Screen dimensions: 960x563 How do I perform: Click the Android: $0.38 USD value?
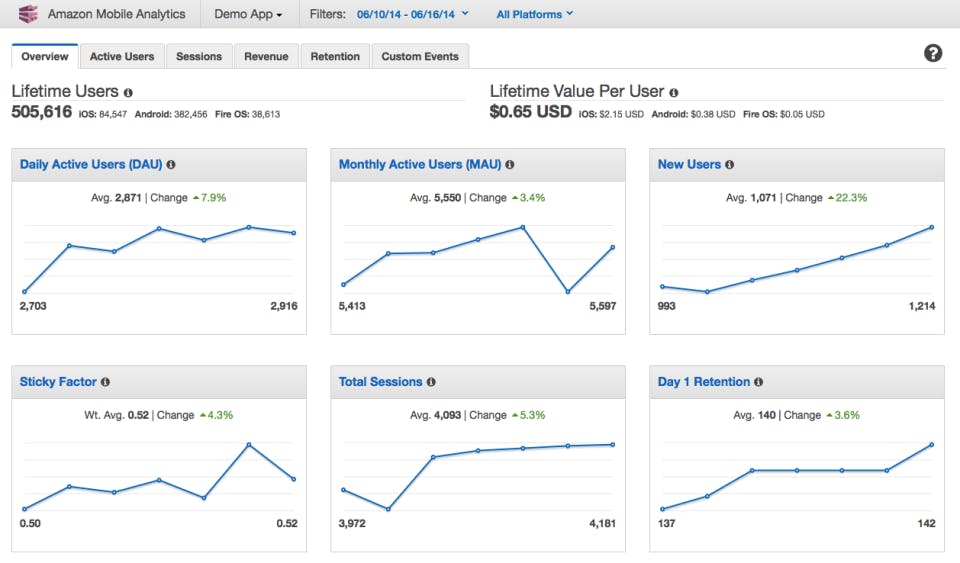click(x=693, y=114)
